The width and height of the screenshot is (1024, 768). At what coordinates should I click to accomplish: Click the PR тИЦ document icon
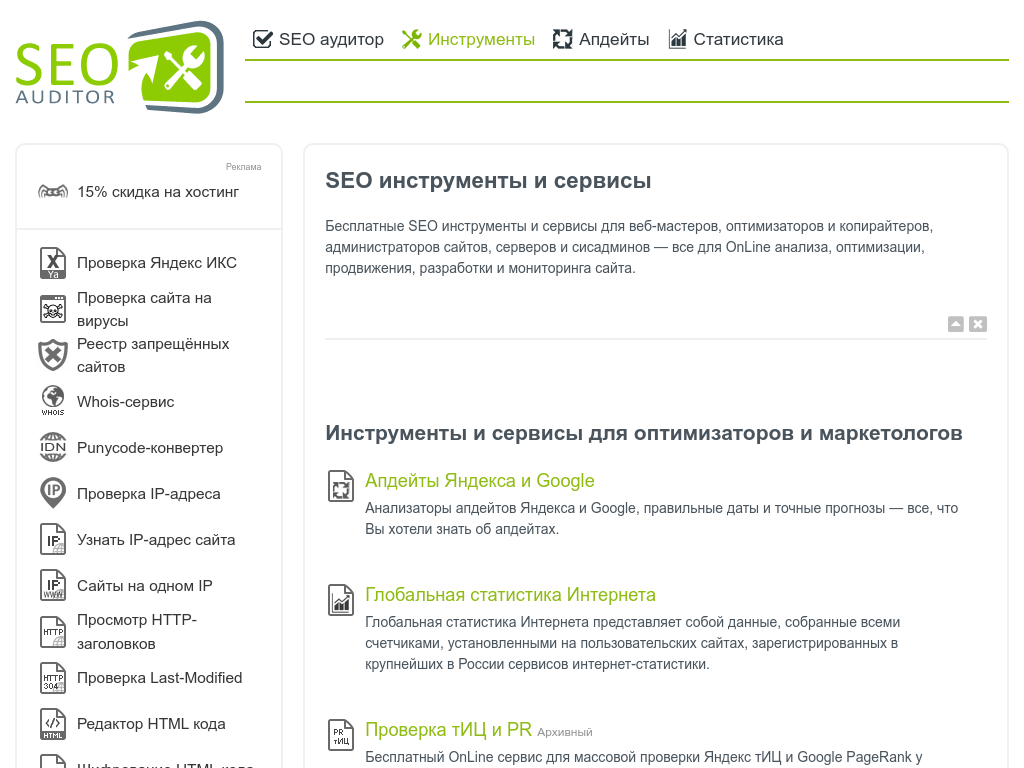(x=341, y=735)
